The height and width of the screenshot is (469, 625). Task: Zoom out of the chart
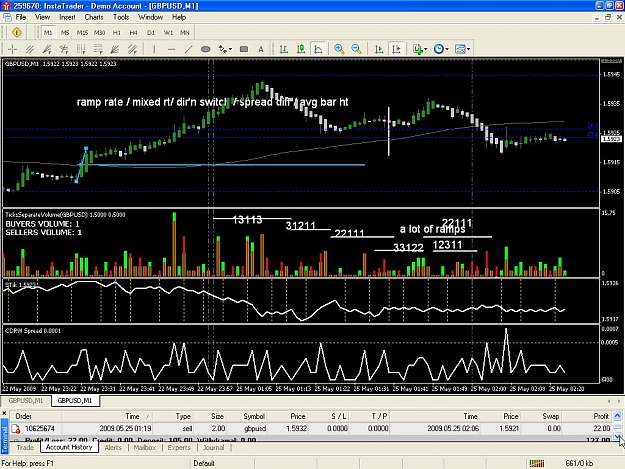tap(356, 49)
